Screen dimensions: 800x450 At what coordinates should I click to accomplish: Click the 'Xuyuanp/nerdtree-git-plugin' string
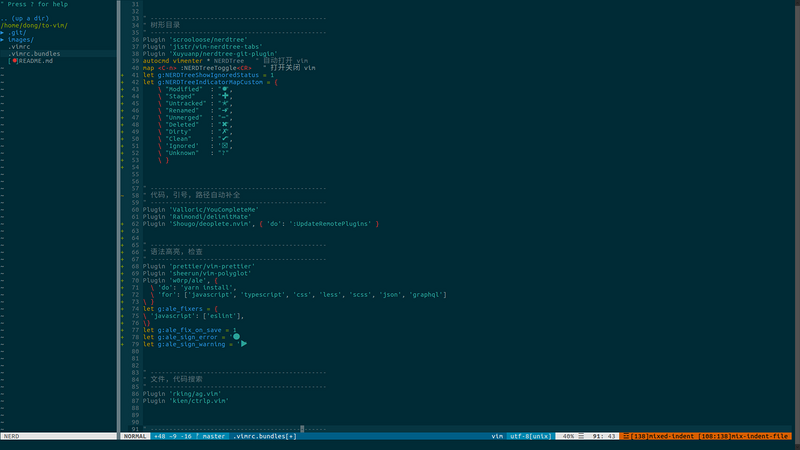coord(223,54)
